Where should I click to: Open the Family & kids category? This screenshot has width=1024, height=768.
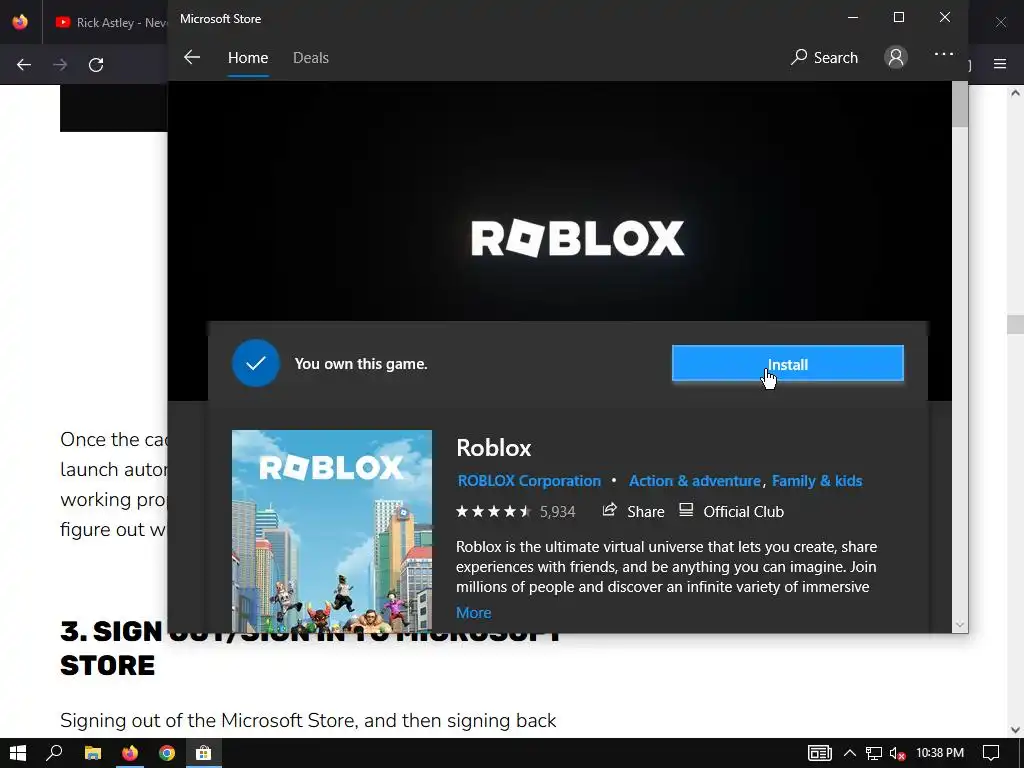(x=817, y=481)
